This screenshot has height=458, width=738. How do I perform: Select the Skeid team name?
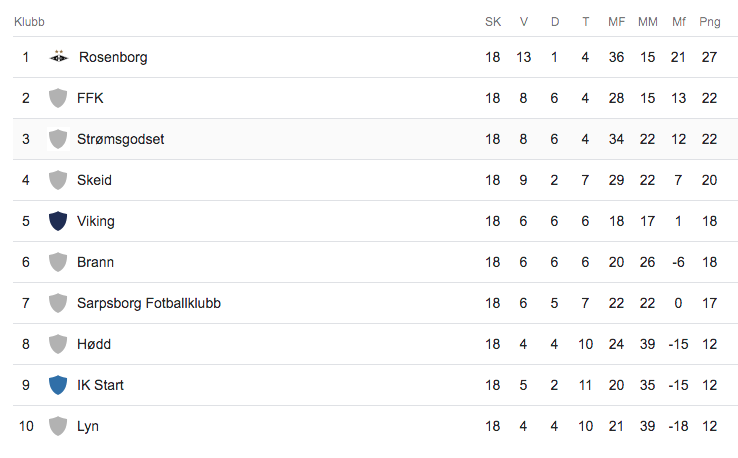(94, 180)
